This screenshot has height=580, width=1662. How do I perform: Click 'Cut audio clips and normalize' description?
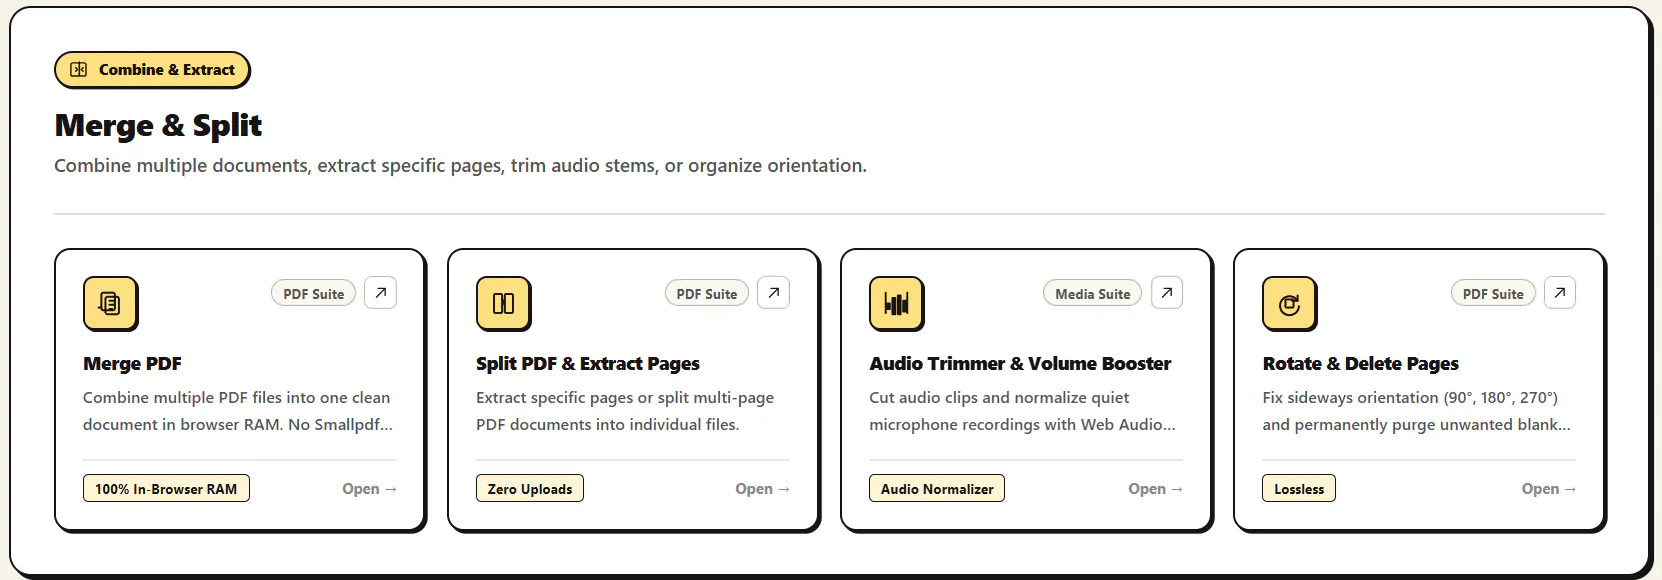1022,411
